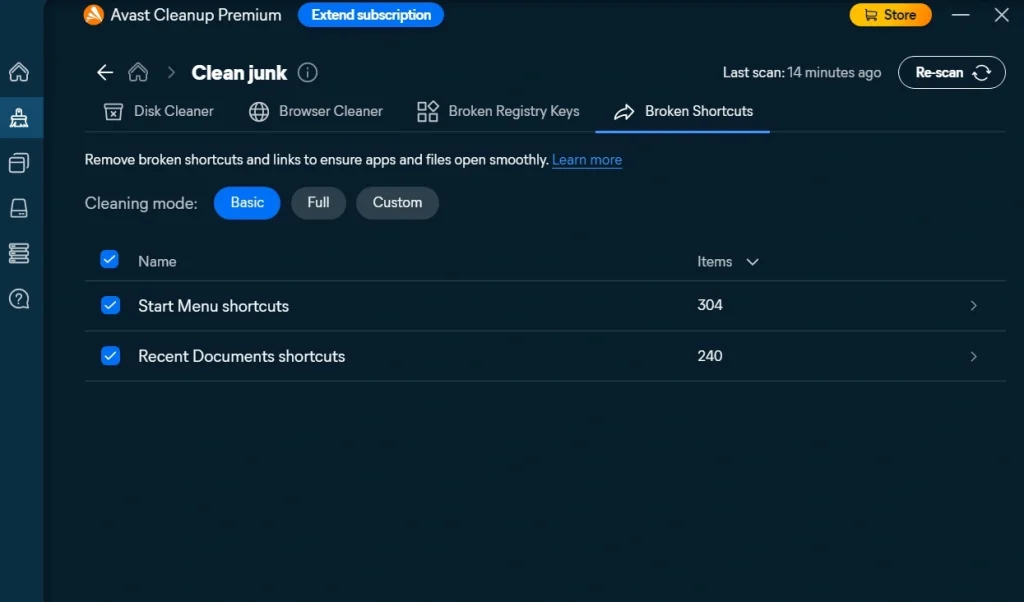Click the Broken Shortcuts arrow icon

click(x=624, y=112)
